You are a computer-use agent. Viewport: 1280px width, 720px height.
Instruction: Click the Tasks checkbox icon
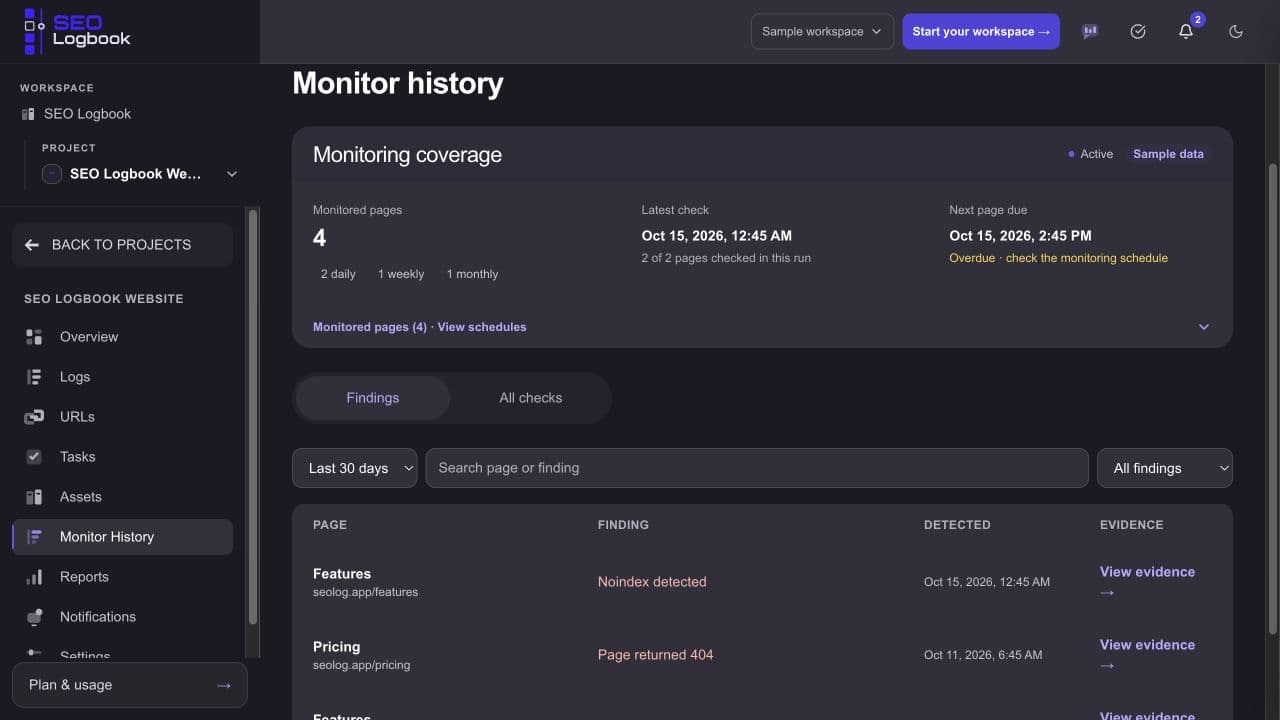[x=34, y=457]
